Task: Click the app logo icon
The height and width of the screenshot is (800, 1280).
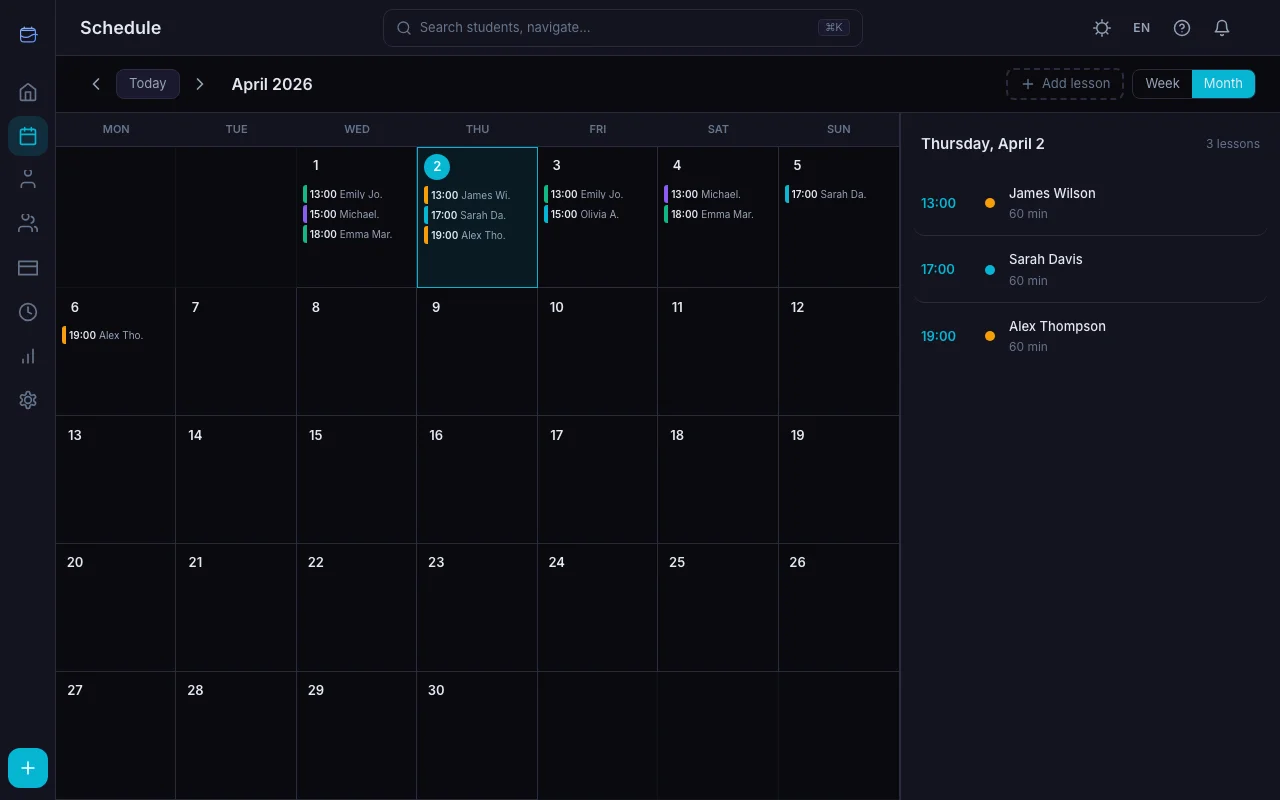Action: 28,35
